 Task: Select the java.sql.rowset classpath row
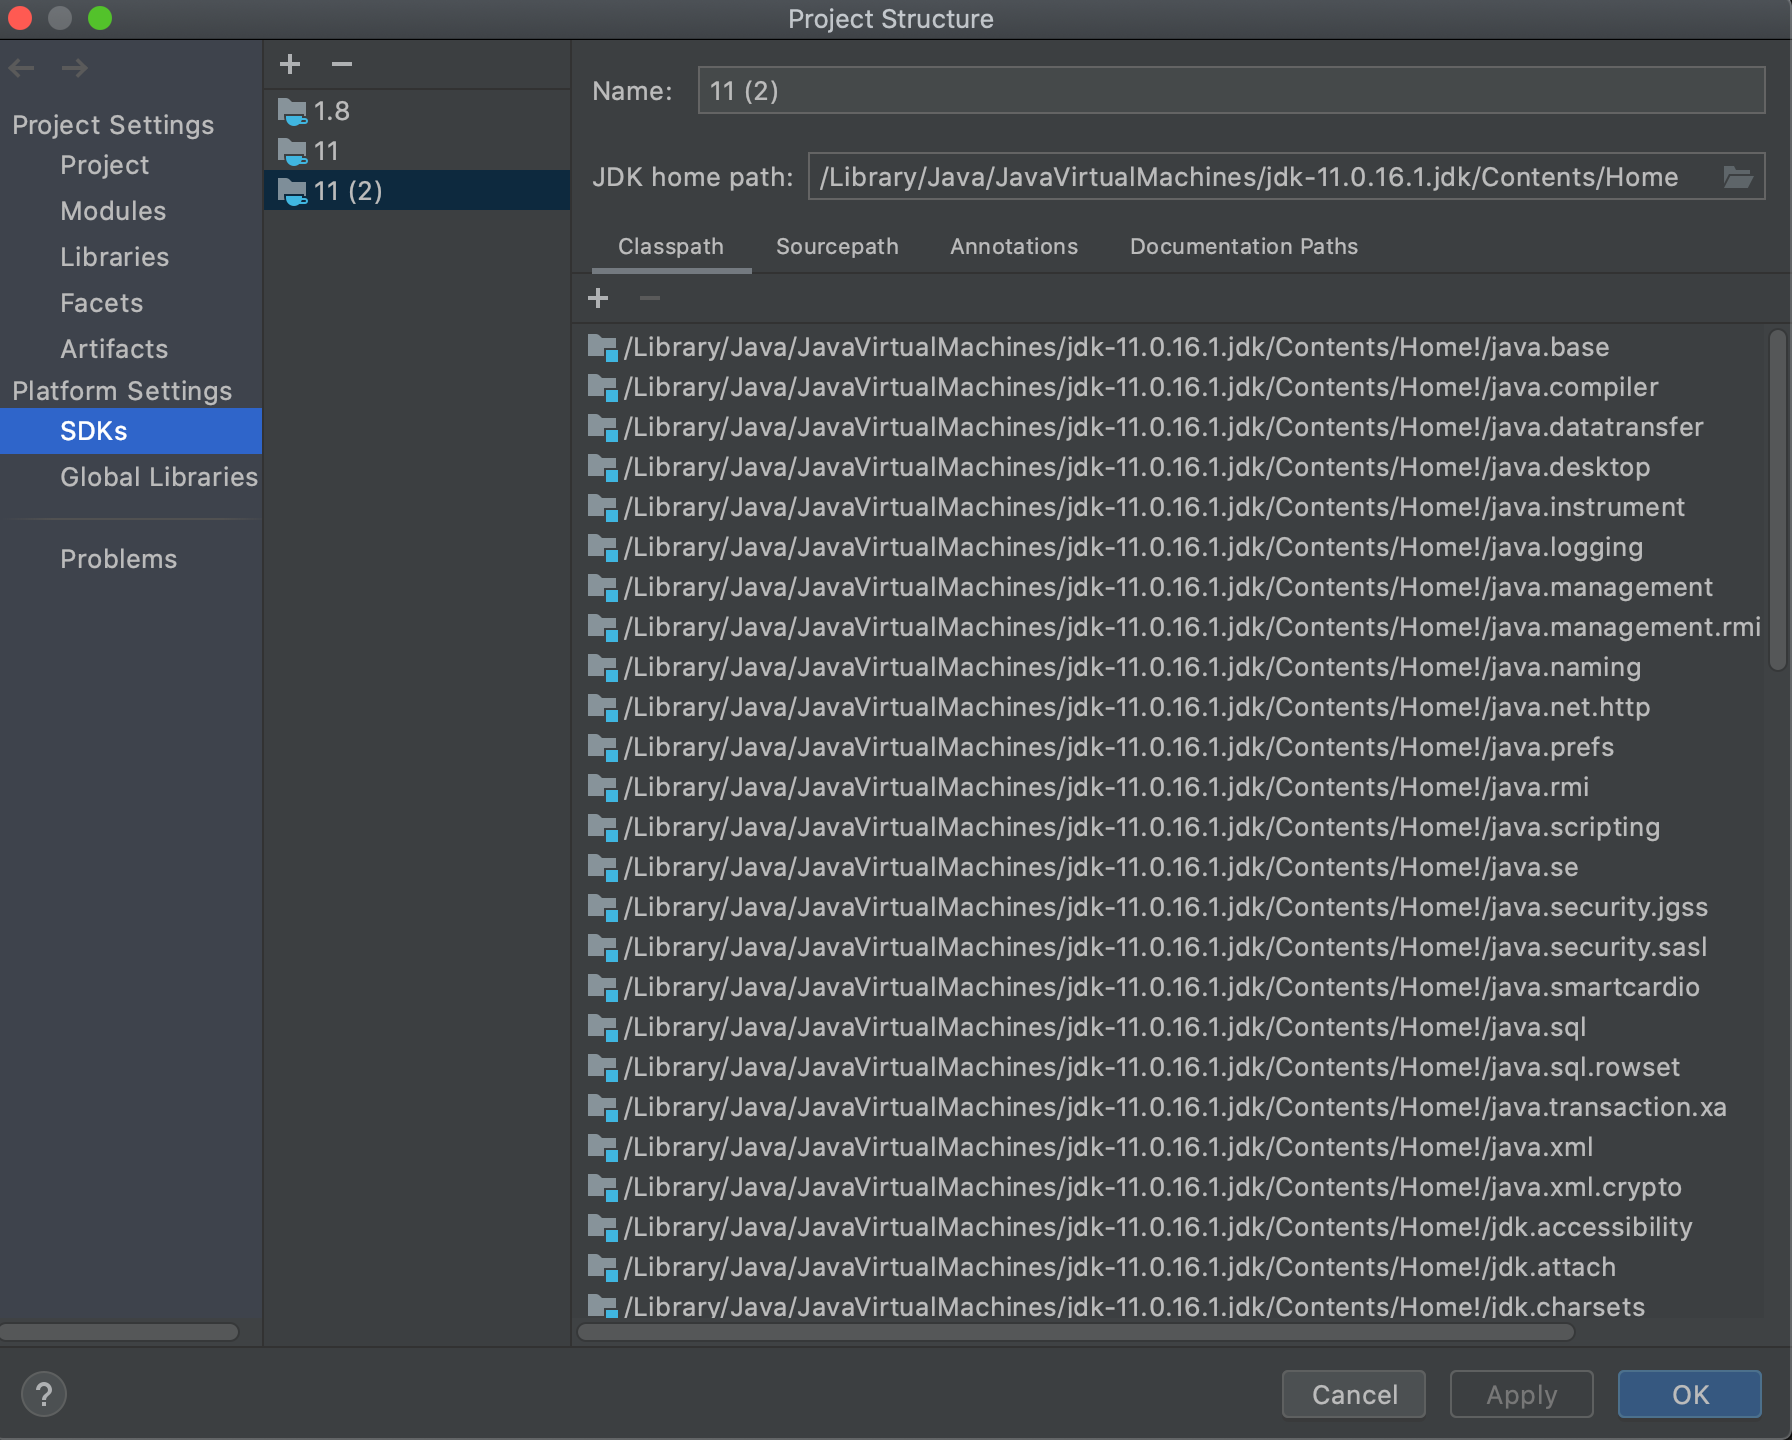[x=1171, y=1068]
